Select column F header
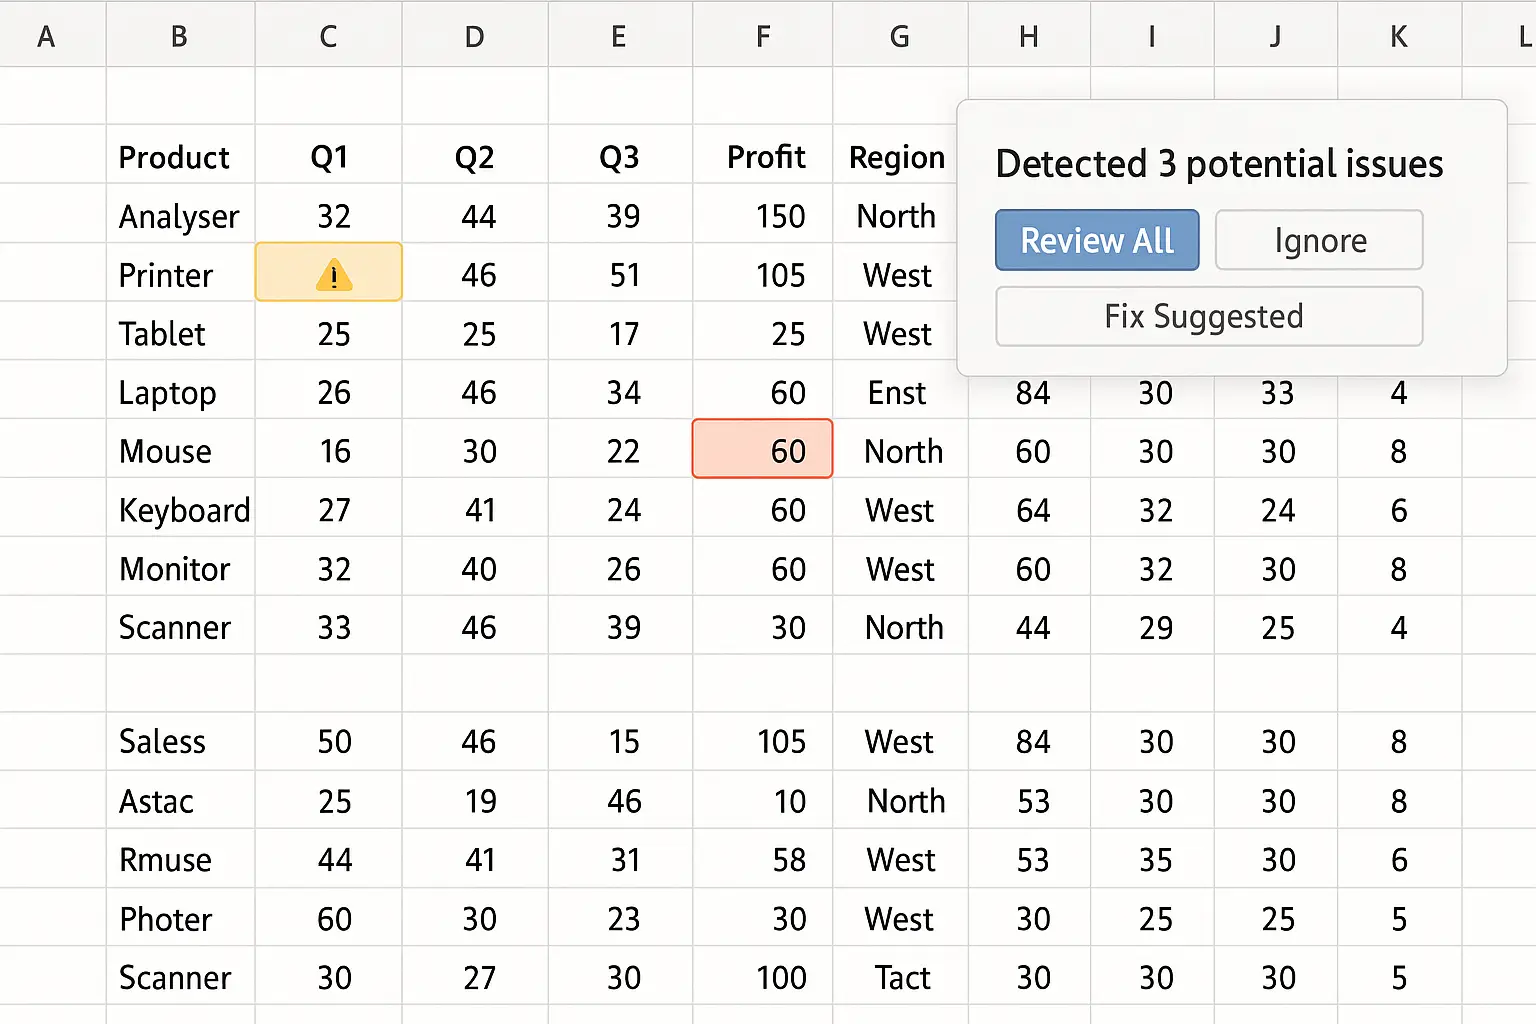This screenshot has height=1024, width=1536. pos(763,36)
